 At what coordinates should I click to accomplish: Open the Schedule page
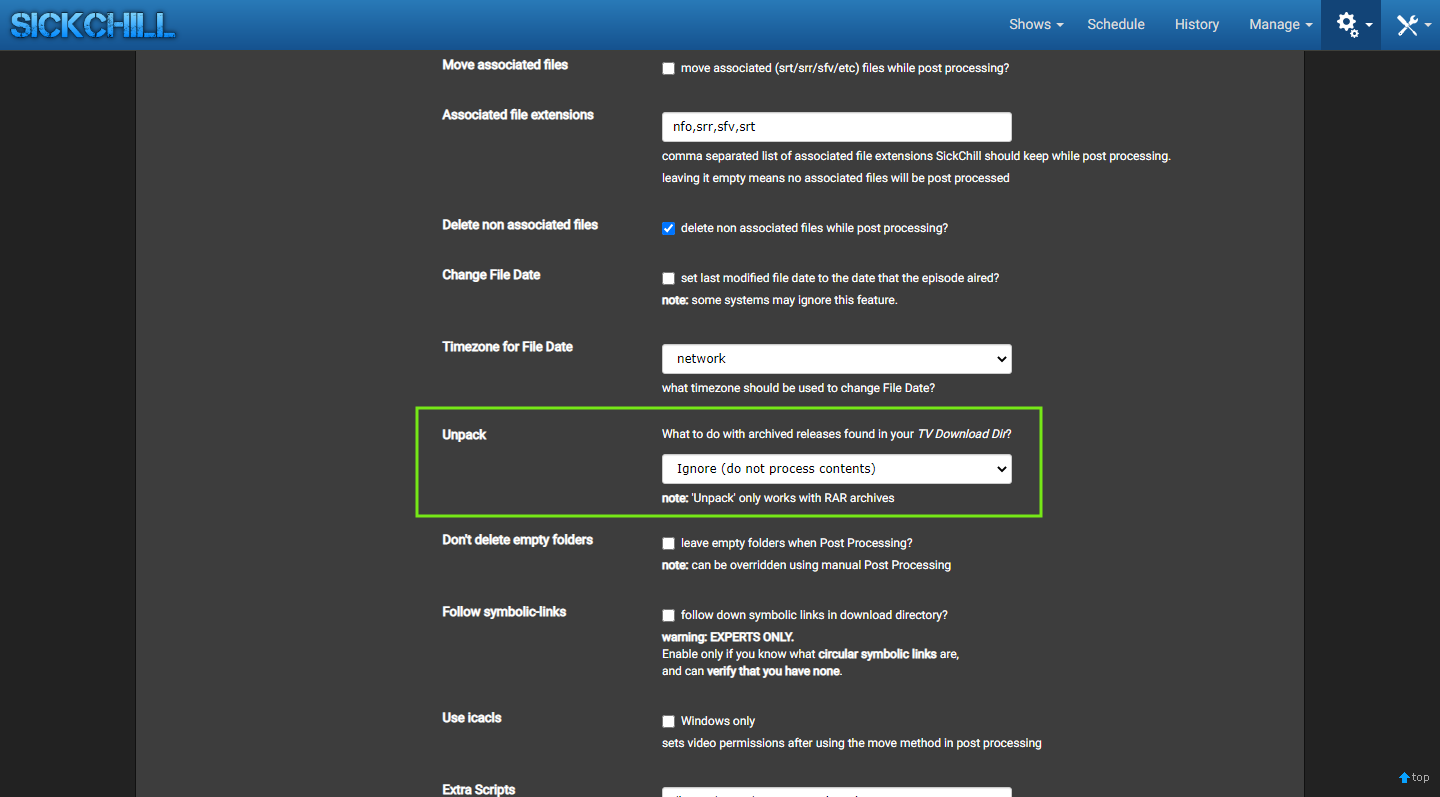tap(1116, 25)
